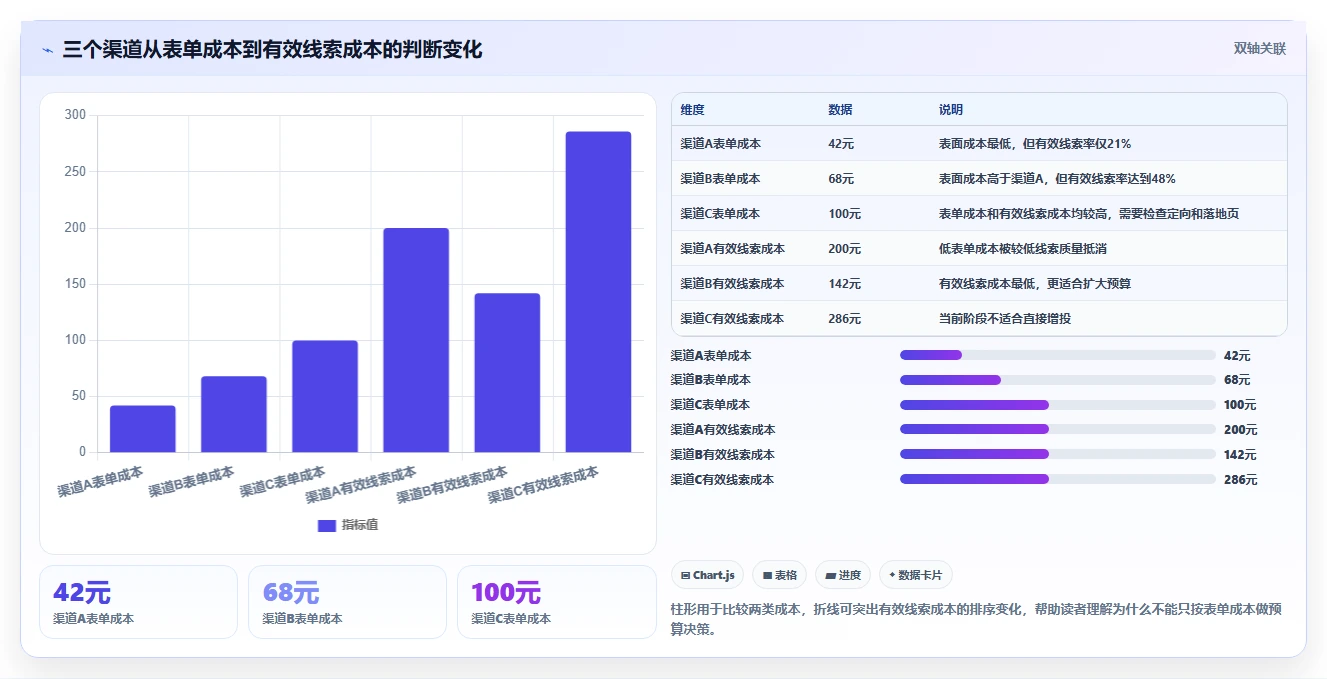Select table cell 68元
This screenshot has width=1327, height=679.
tap(841, 179)
